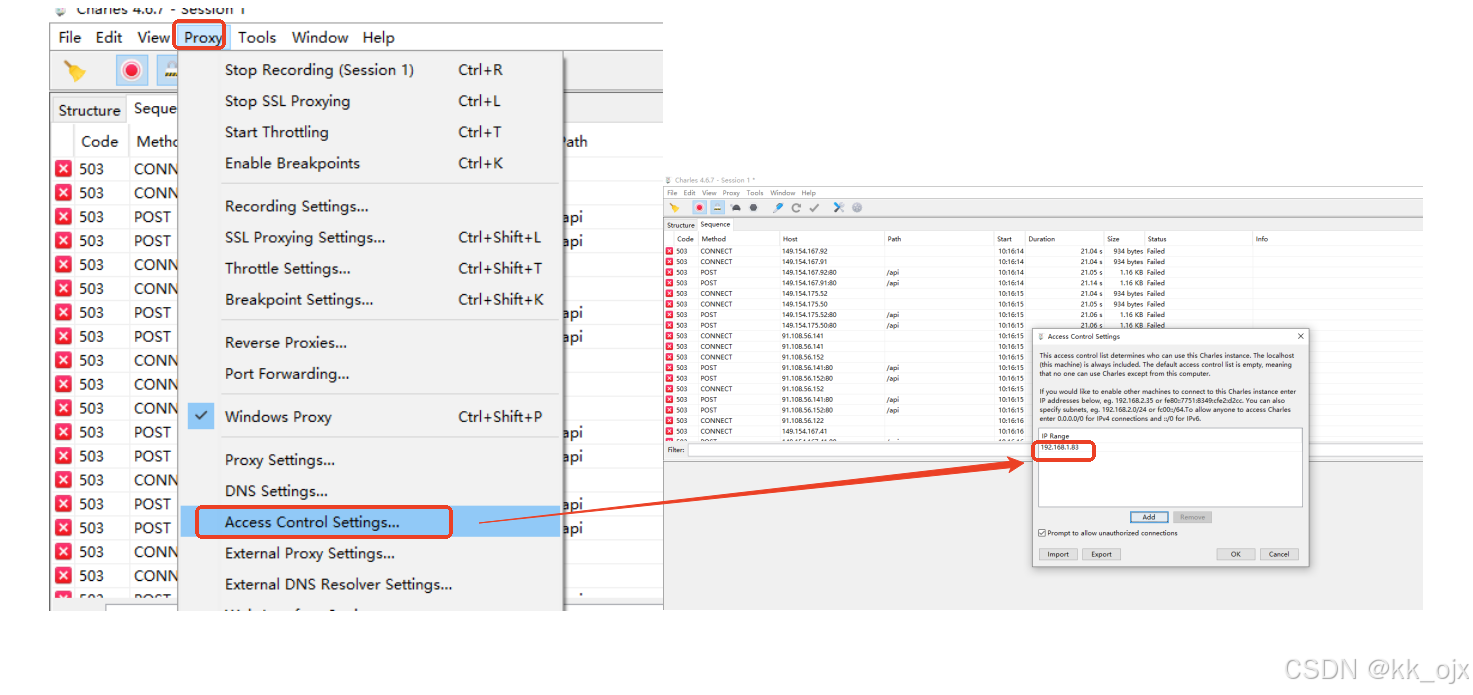Click the settings gear icon in right window toolbar
The height and width of the screenshot is (695, 1473).
pyautogui.click(x=857, y=208)
